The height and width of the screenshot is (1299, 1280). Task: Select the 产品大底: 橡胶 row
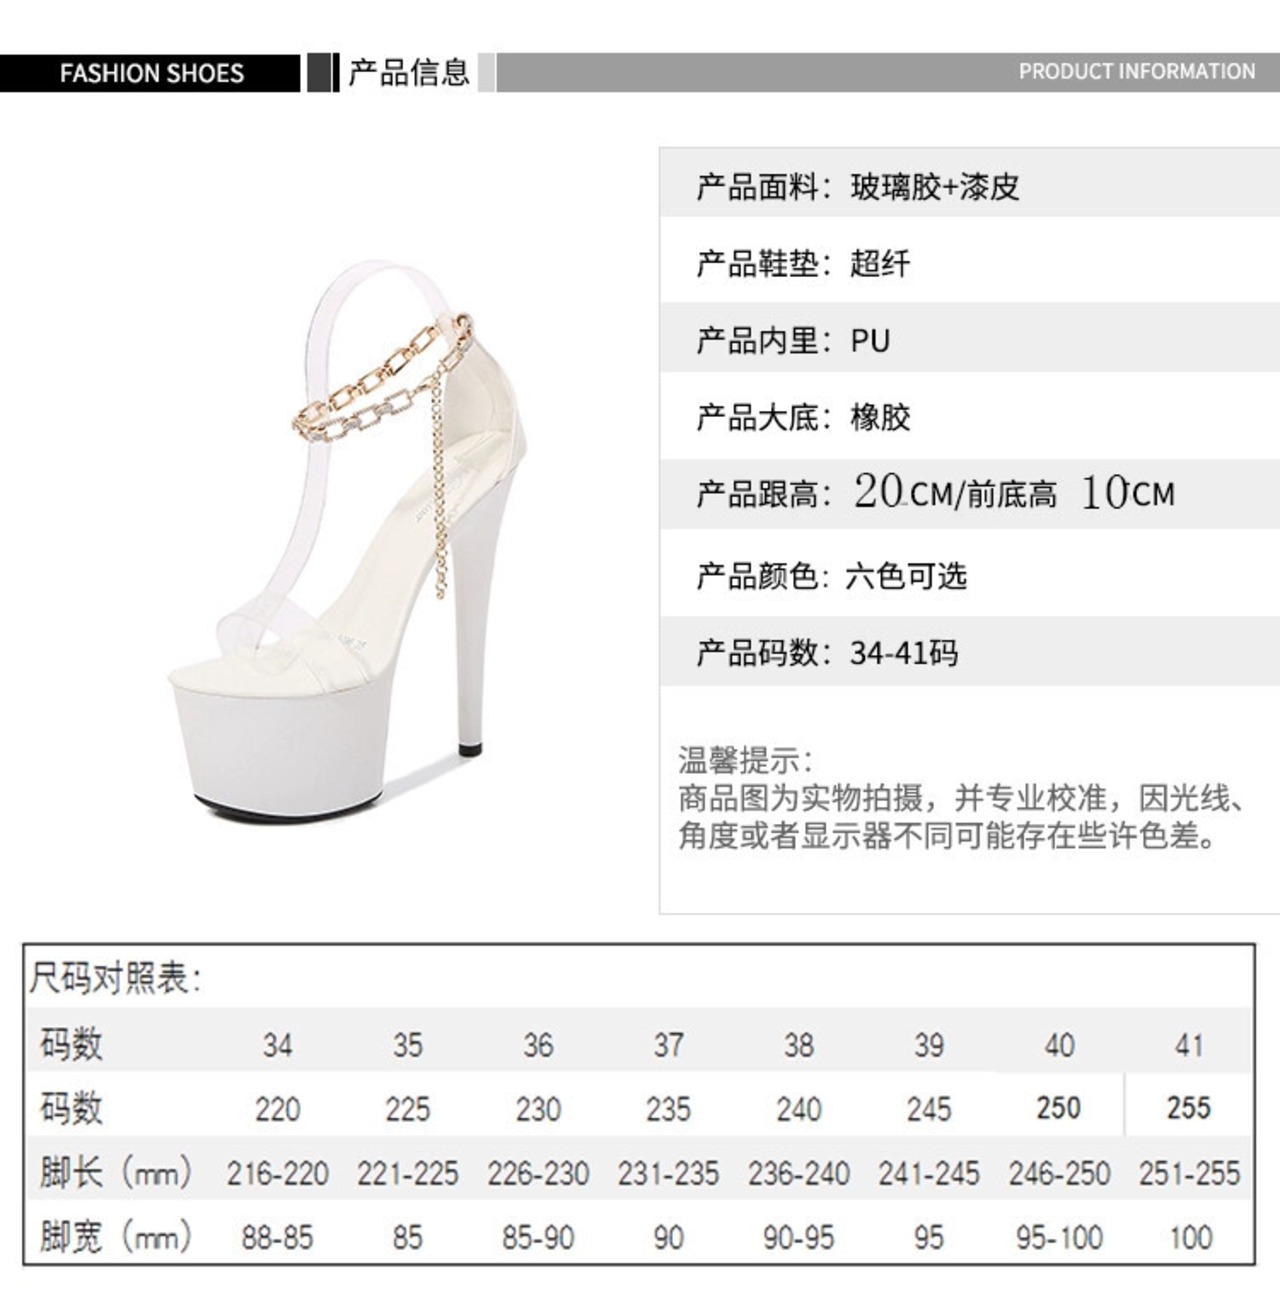(969, 416)
